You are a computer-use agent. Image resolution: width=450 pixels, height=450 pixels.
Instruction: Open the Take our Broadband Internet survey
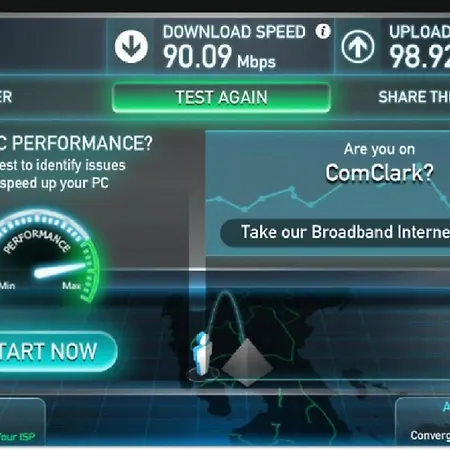point(335,232)
